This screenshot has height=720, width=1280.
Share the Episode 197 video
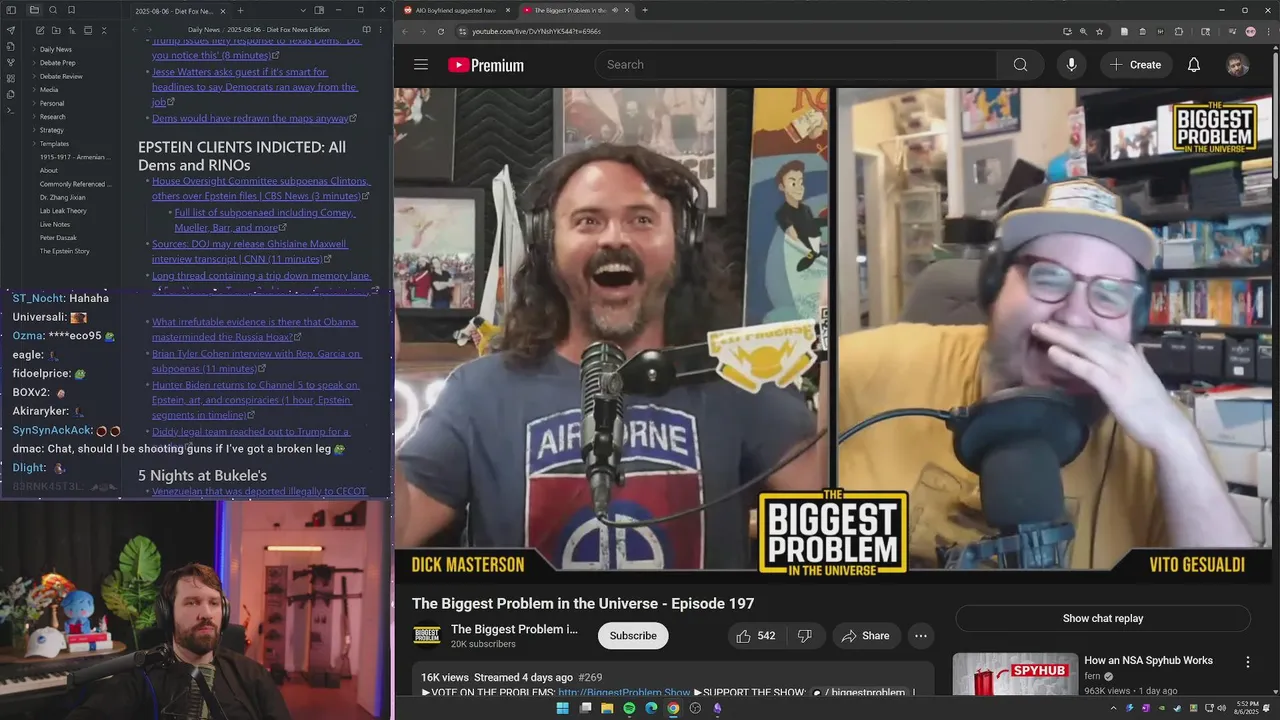click(x=866, y=636)
